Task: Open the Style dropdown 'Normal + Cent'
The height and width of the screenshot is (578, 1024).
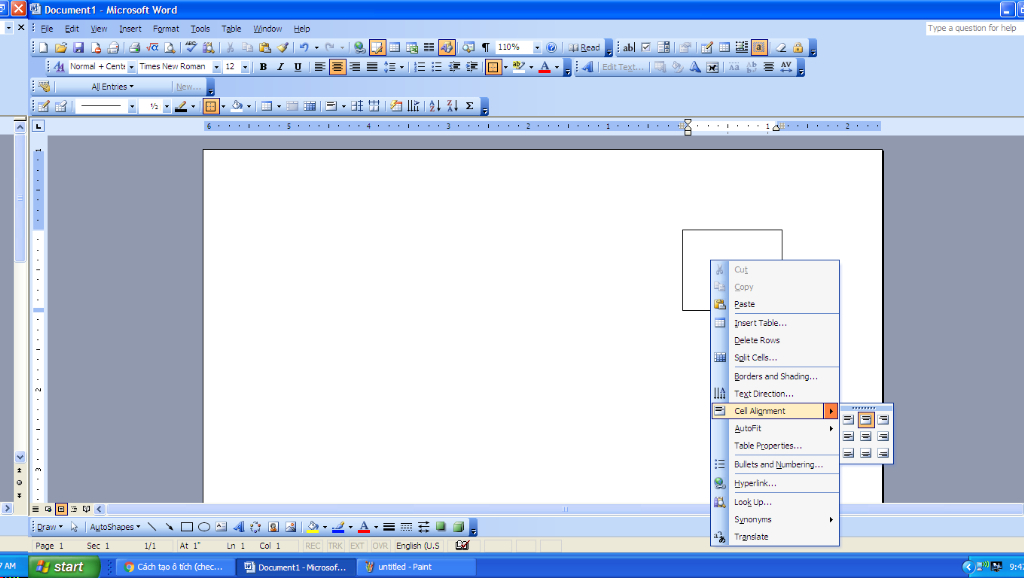Action: click(131, 67)
